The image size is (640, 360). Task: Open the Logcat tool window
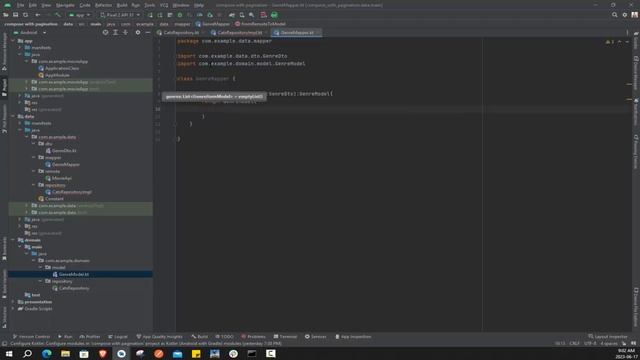(118, 336)
